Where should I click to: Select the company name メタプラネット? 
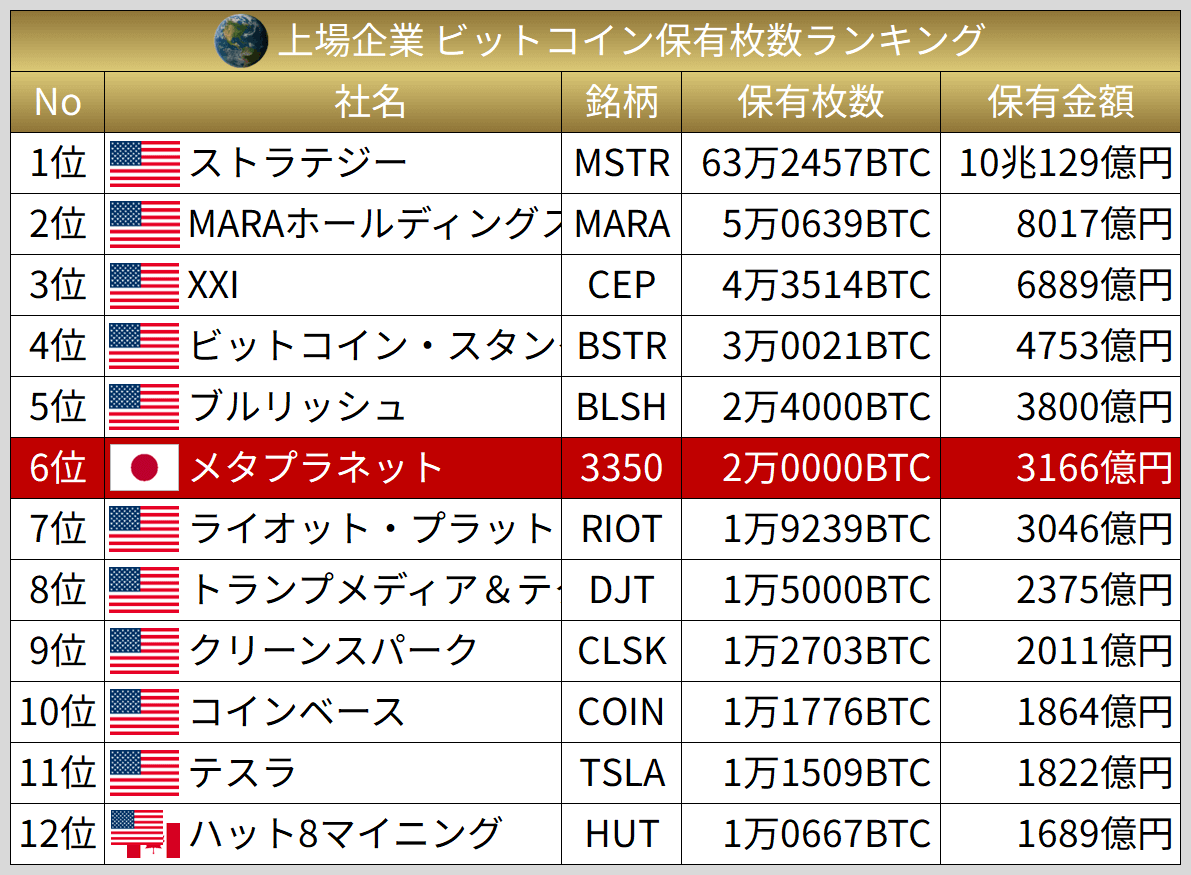pos(316,468)
